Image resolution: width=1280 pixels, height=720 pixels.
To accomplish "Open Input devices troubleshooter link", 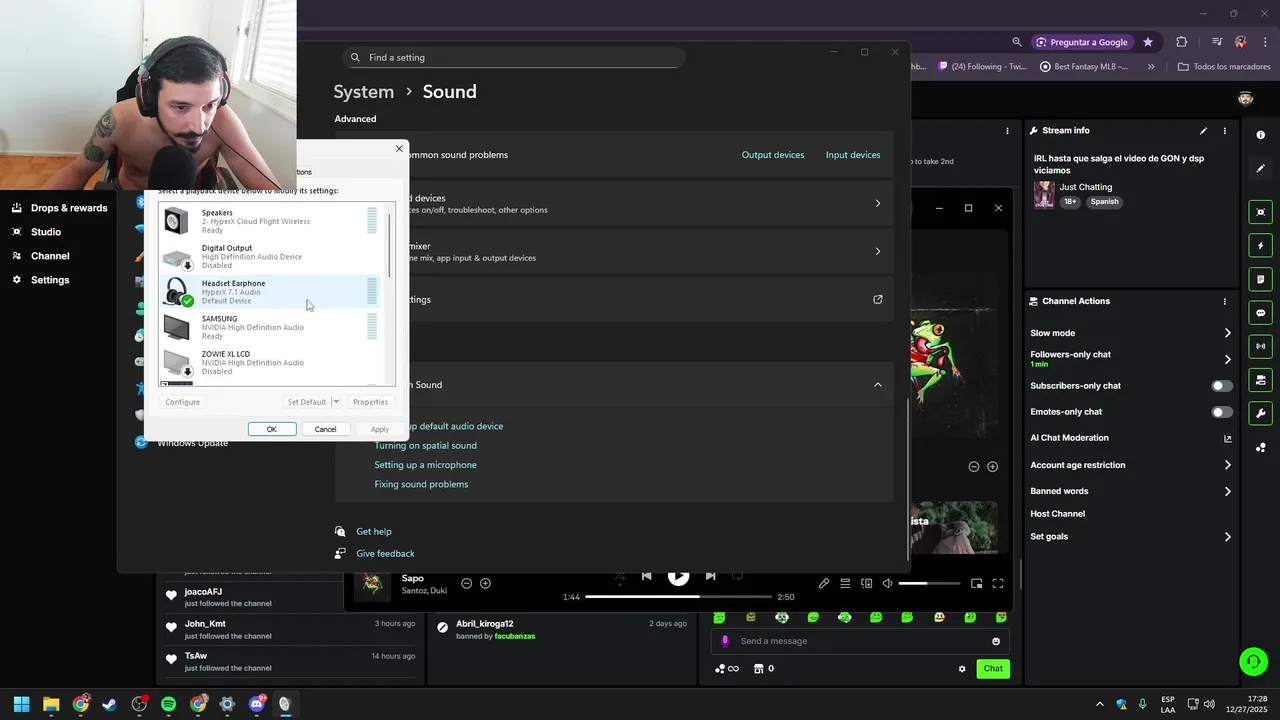I will tap(853, 155).
